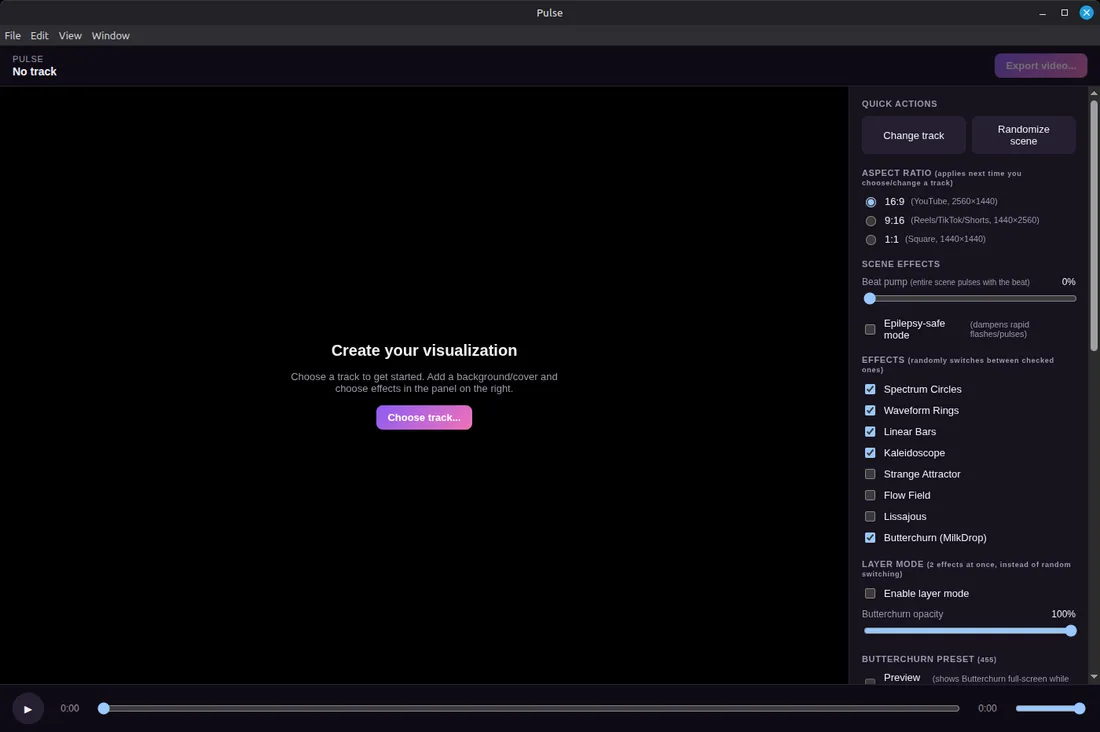Click the play button in the transport bar

pos(27,709)
